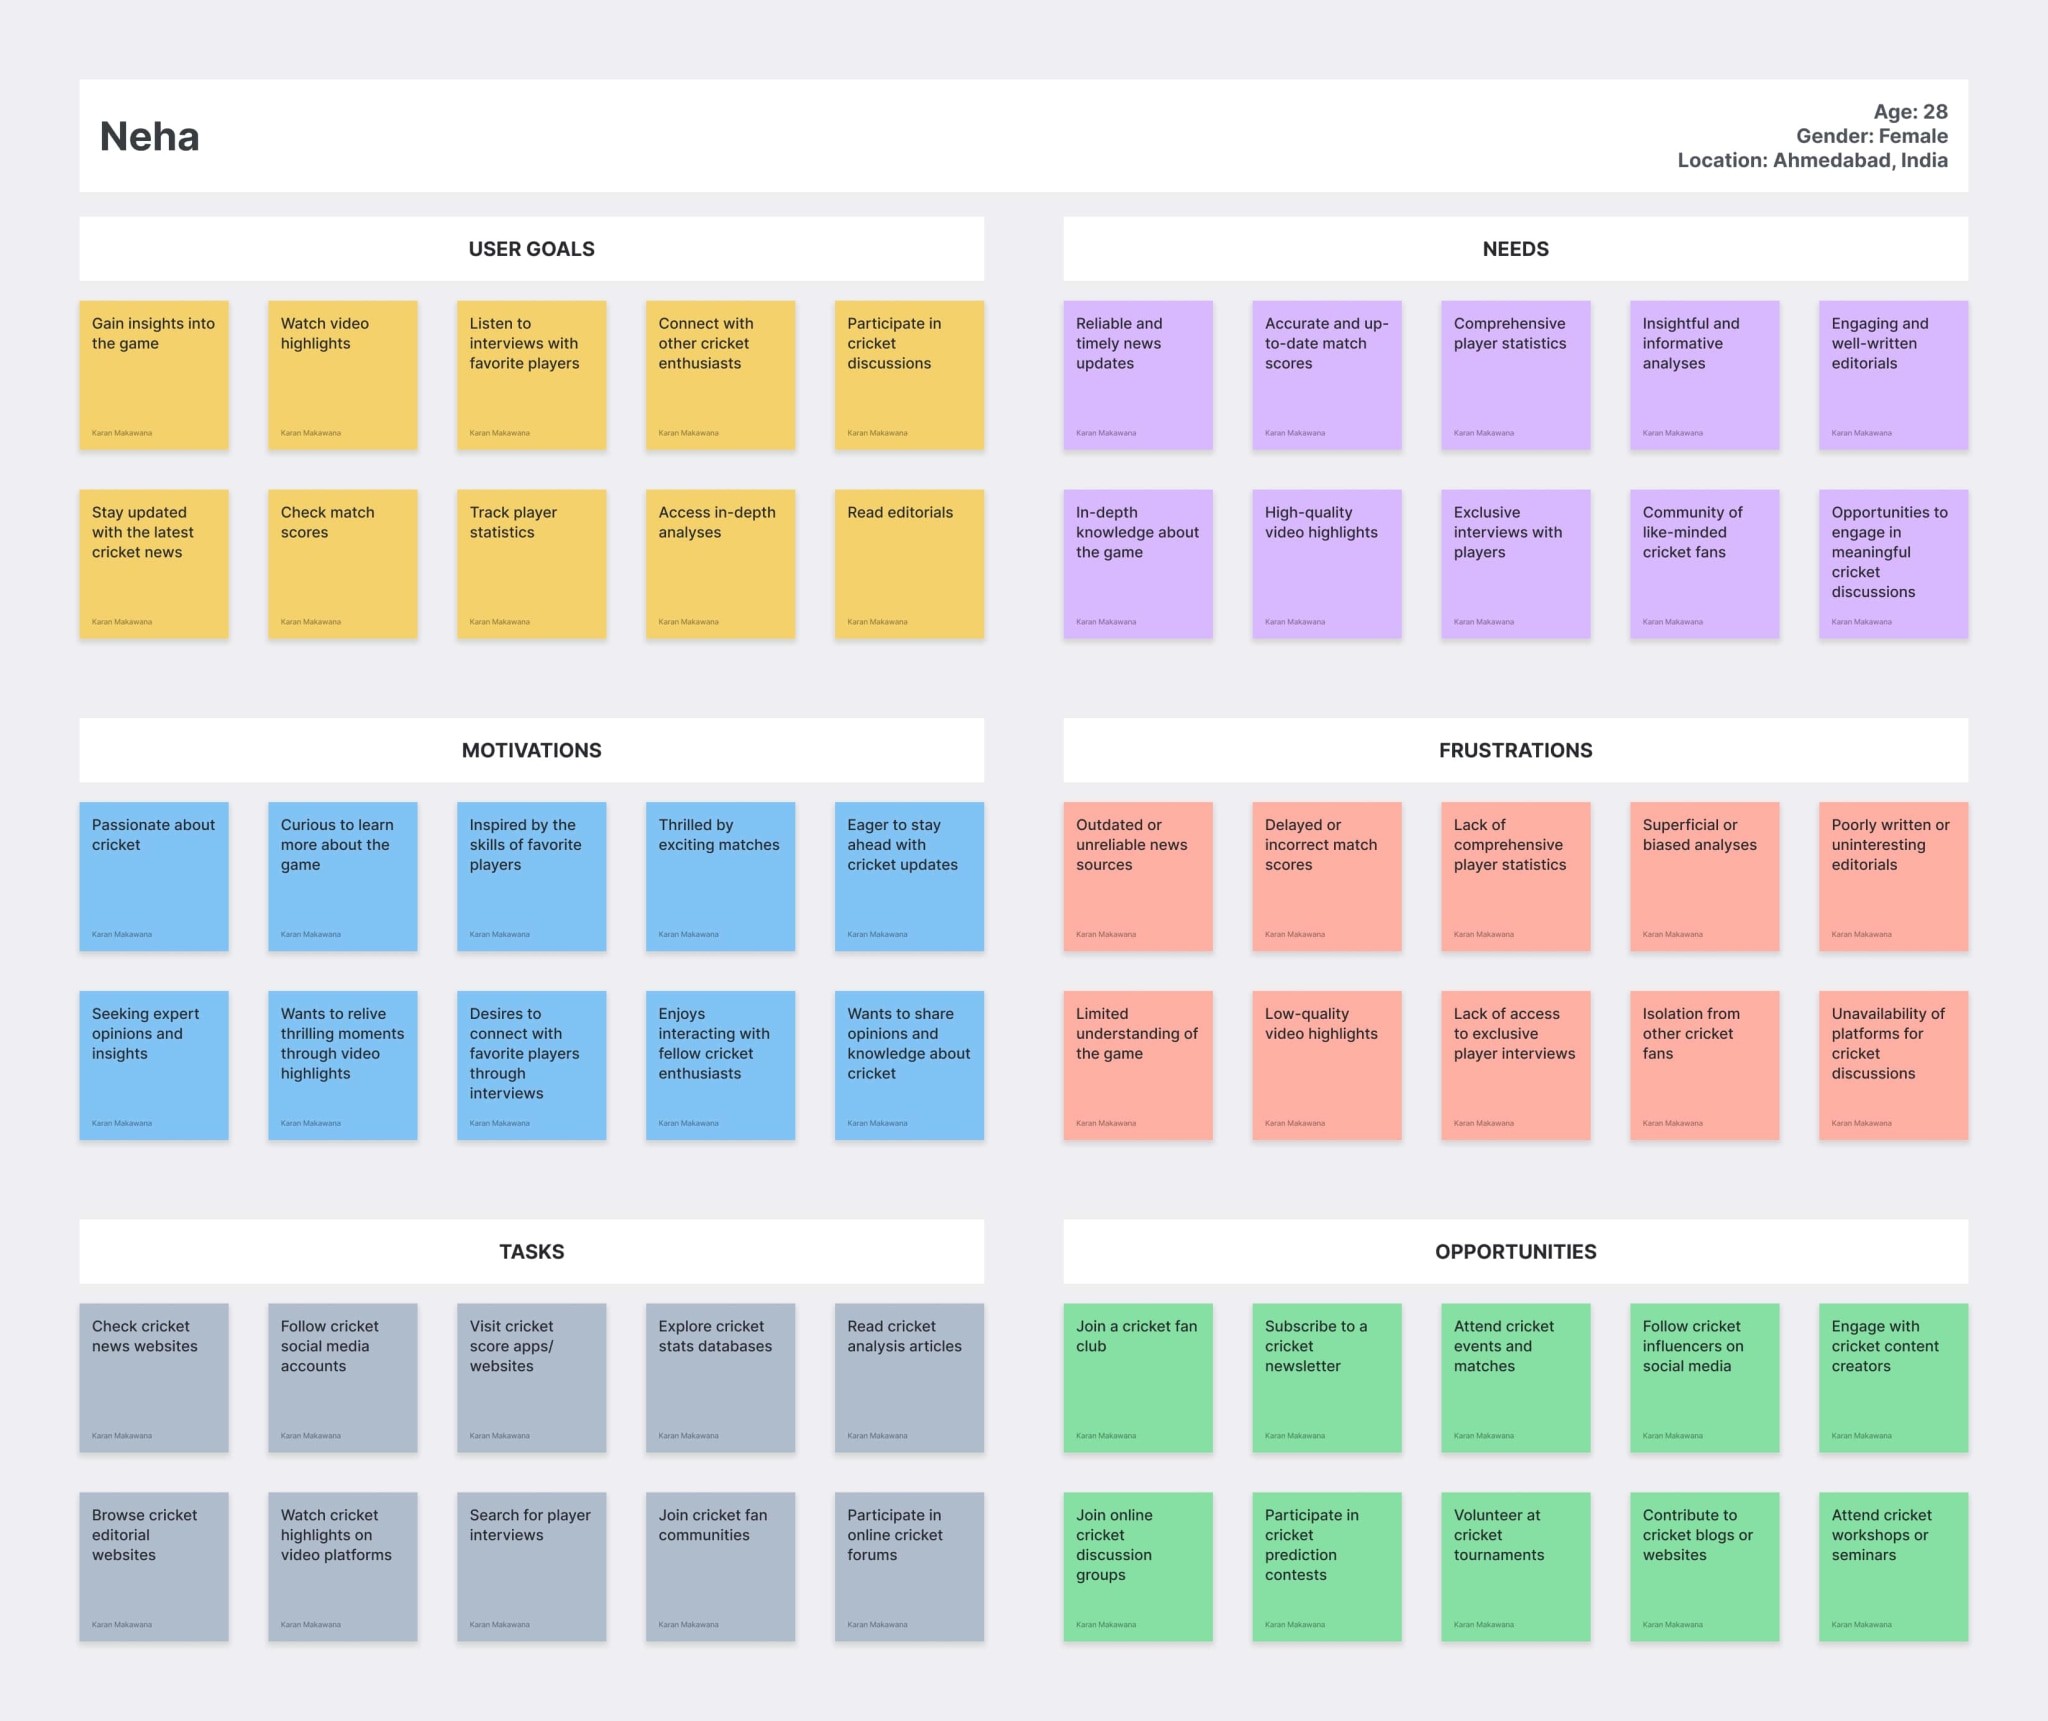Select 'Opportunities to engage in meaningful cricket discussions' note
The width and height of the screenshot is (2048, 1721).
(1894, 564)
